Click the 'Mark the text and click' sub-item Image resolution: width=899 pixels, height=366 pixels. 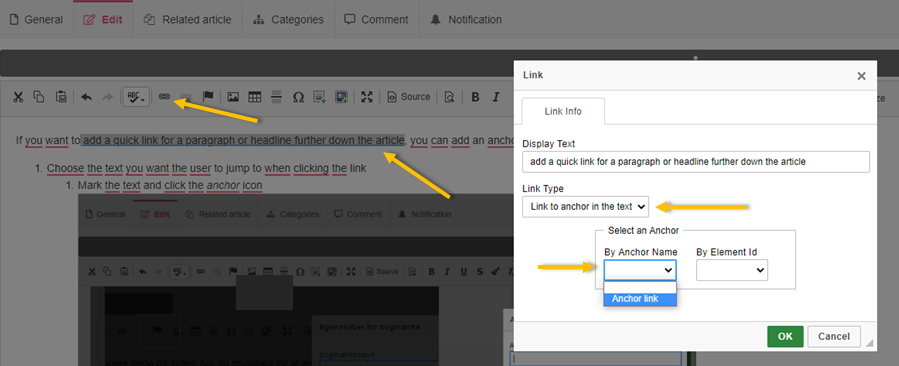pos(170,186)
